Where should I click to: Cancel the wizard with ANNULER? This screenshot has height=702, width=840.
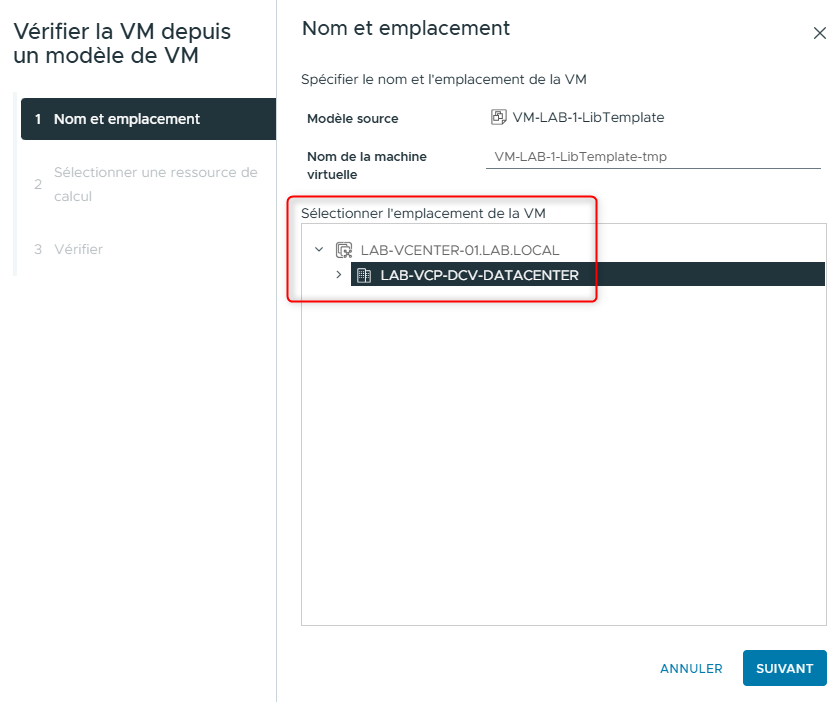pos(691,668)
